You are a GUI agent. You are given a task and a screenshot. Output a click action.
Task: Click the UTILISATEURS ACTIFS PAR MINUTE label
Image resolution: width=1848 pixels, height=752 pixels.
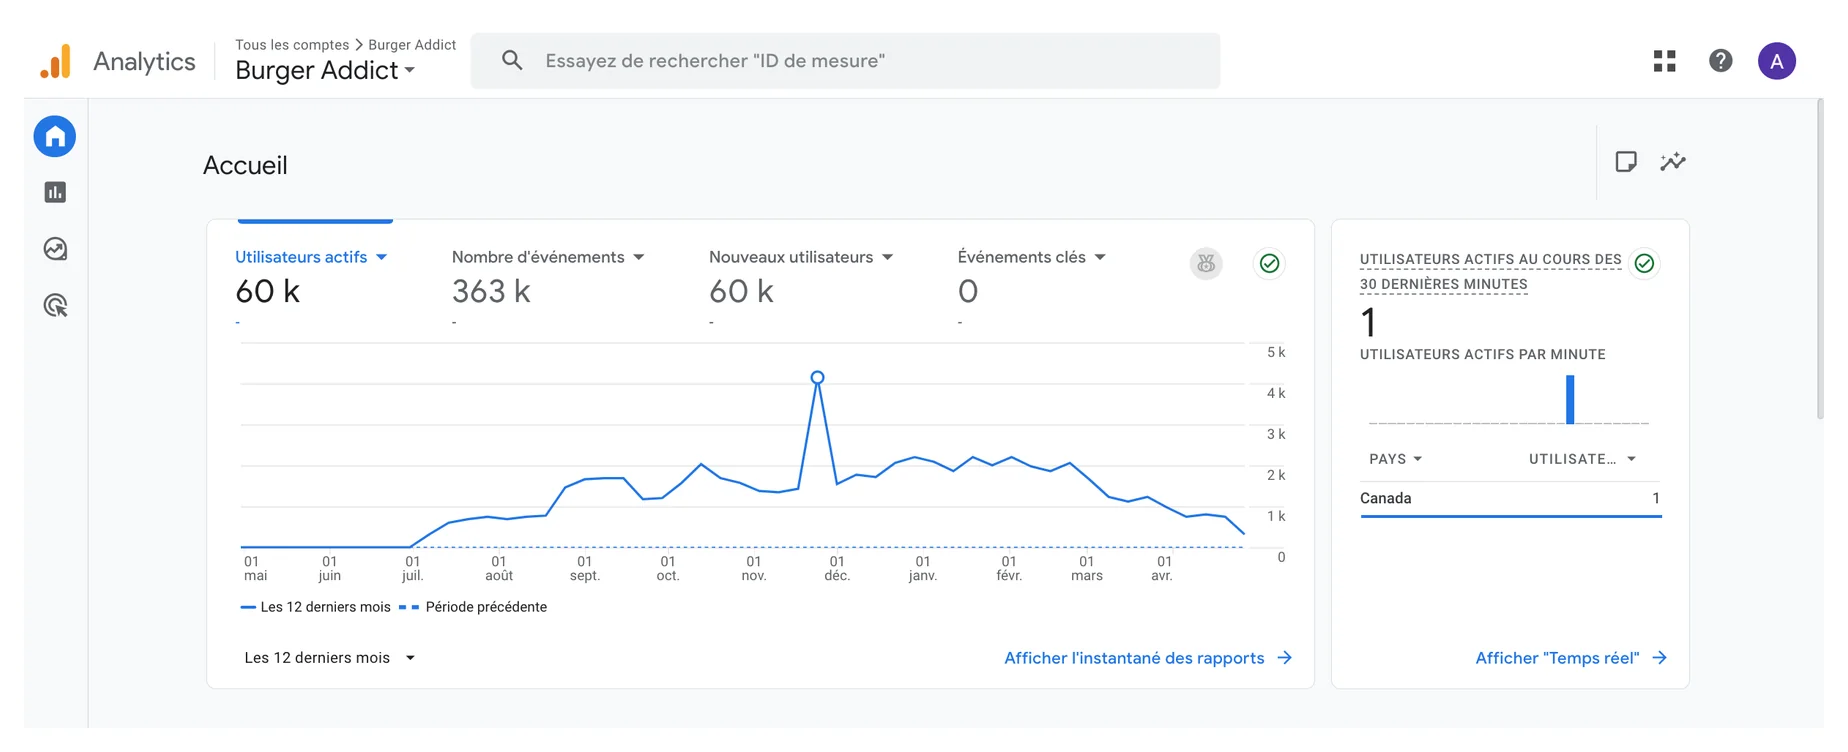coord(1482,355)
